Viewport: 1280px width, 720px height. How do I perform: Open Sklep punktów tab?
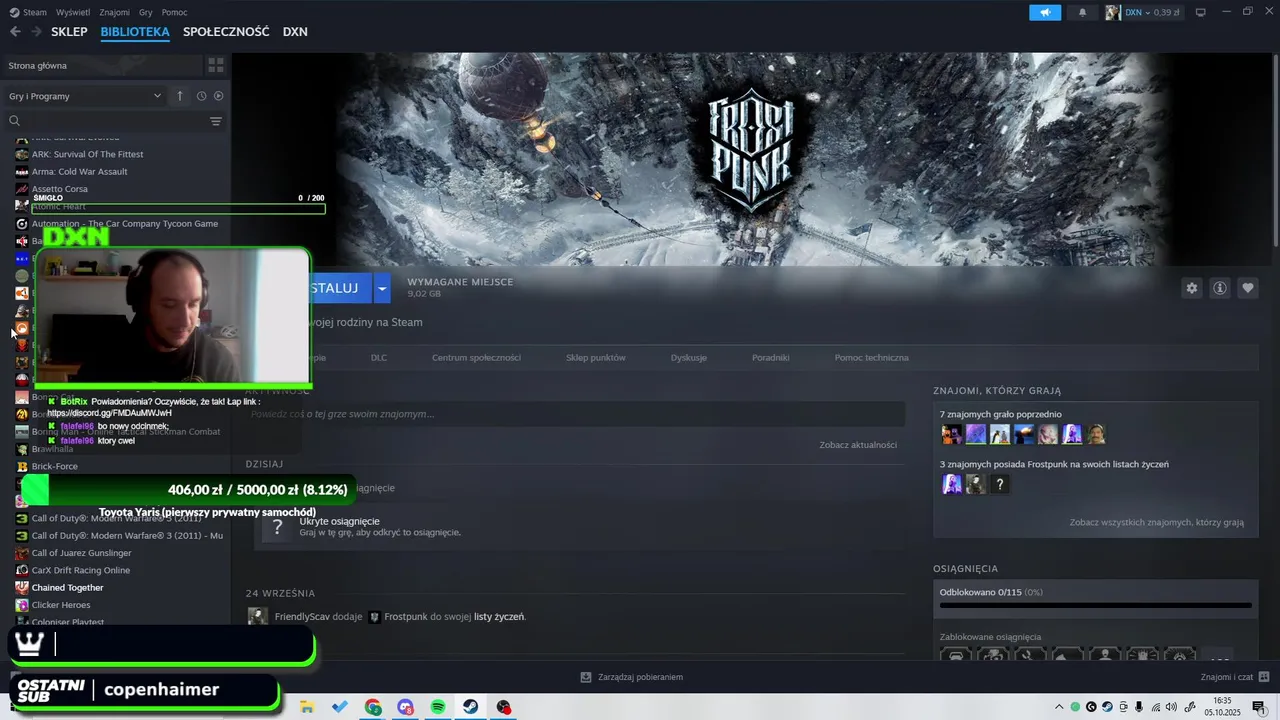click(x=596, y=357)
